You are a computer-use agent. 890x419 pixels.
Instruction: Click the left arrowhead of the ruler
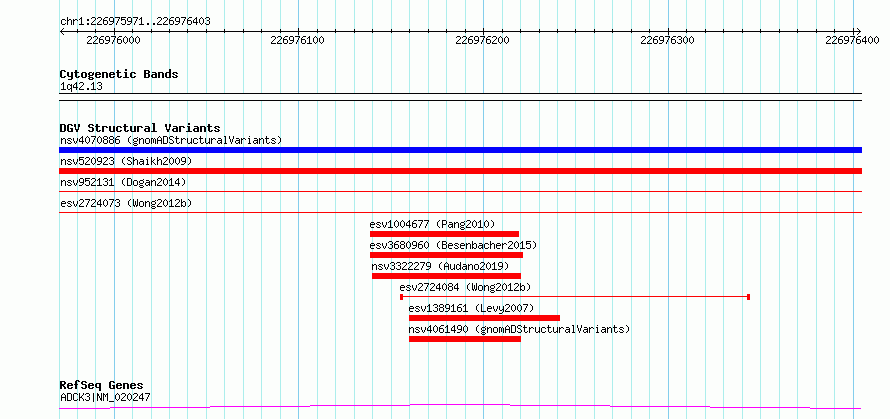tap(62, 31)
